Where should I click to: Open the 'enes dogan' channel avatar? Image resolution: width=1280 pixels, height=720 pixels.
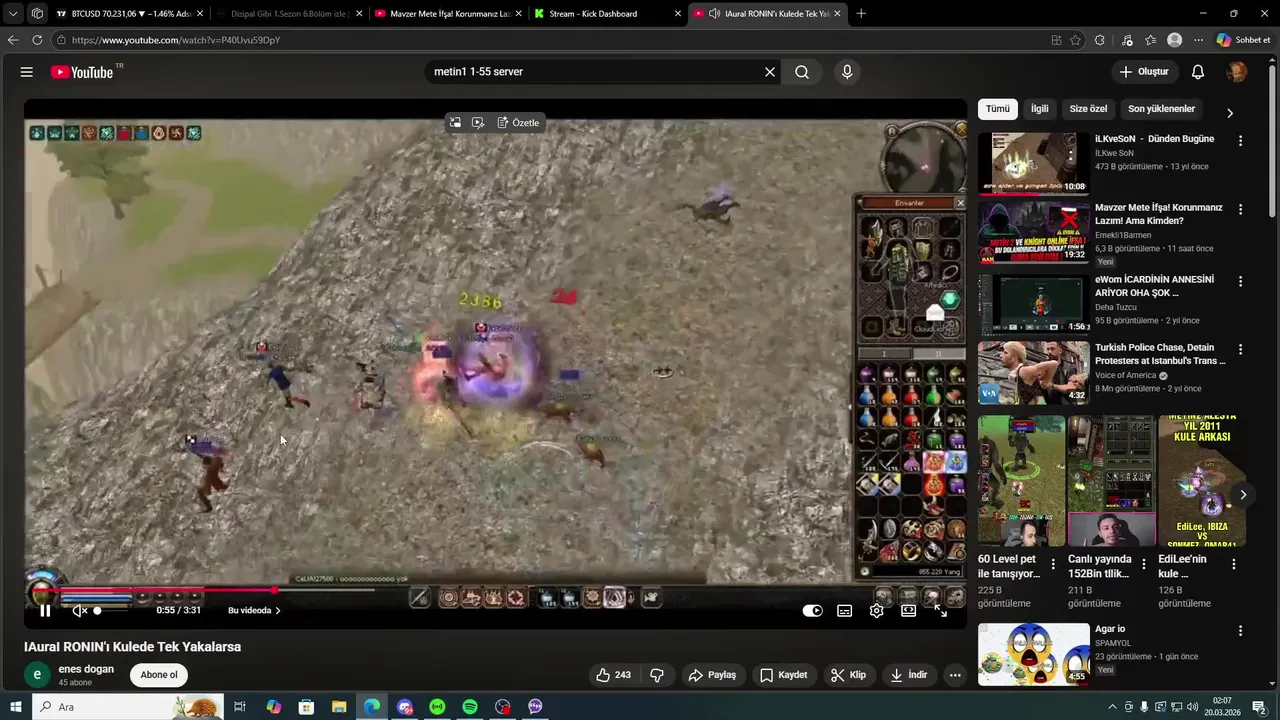[37, 675]
